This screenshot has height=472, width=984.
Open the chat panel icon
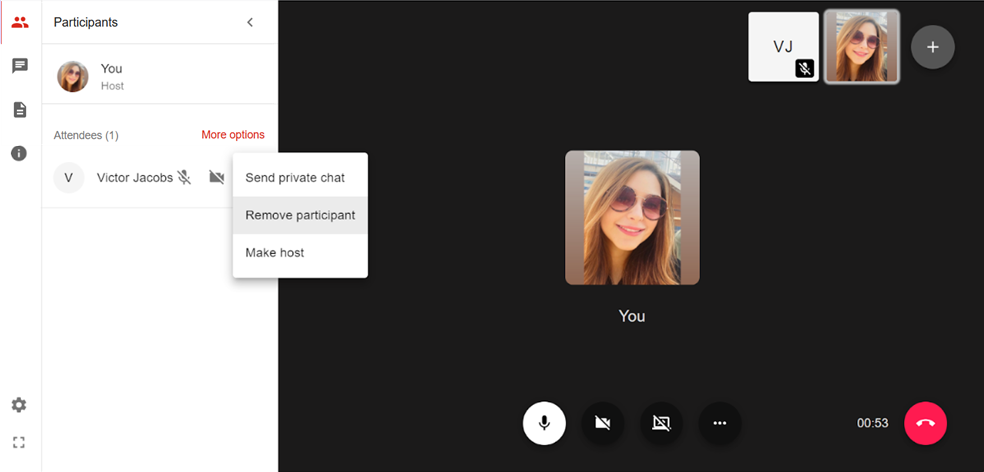pos(19,66)
